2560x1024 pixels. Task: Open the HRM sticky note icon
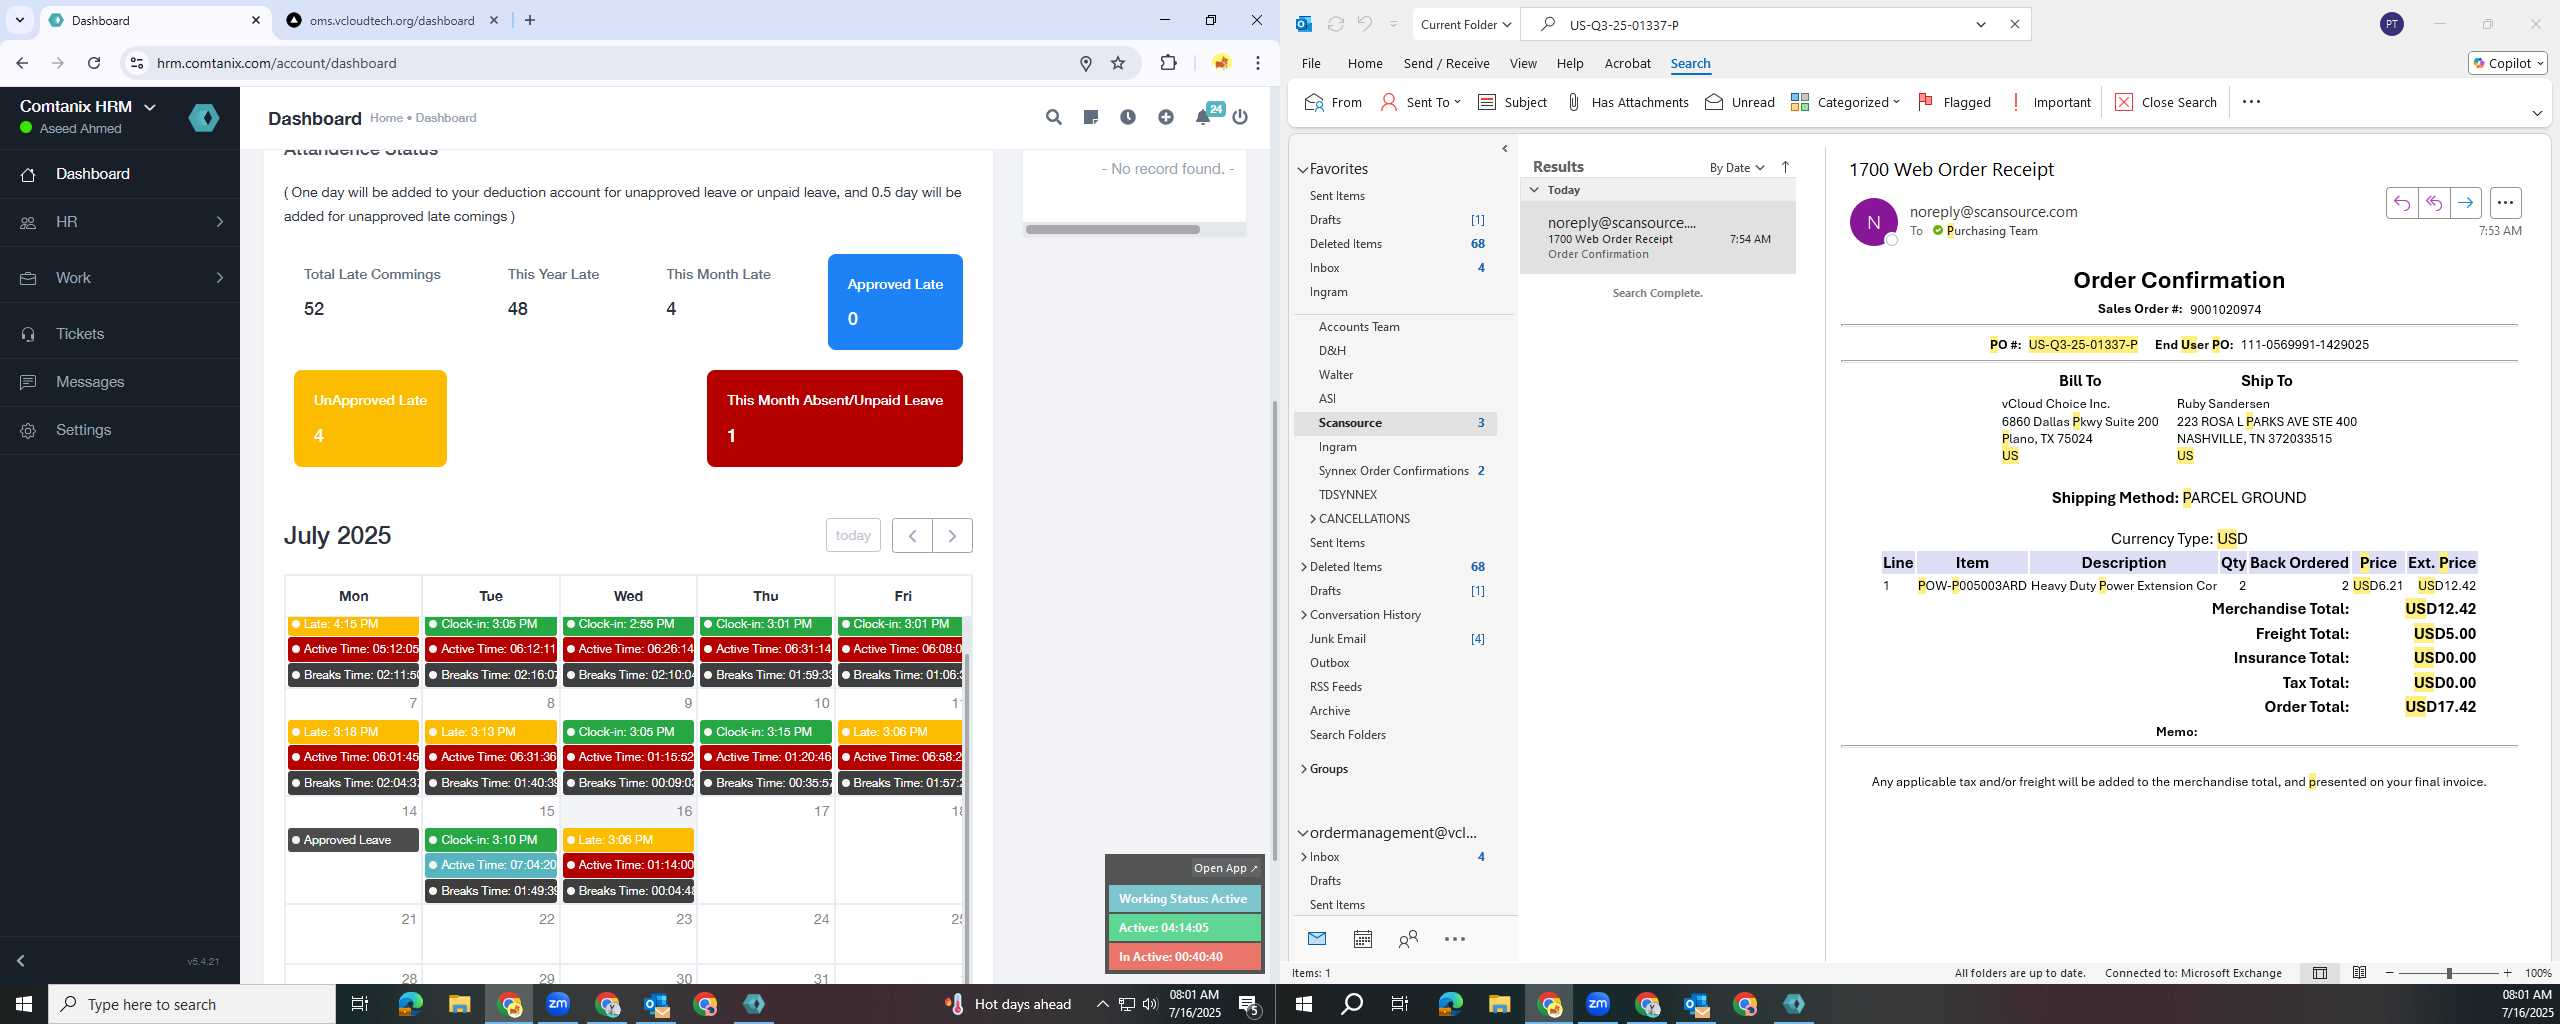tap(1091, 117)
